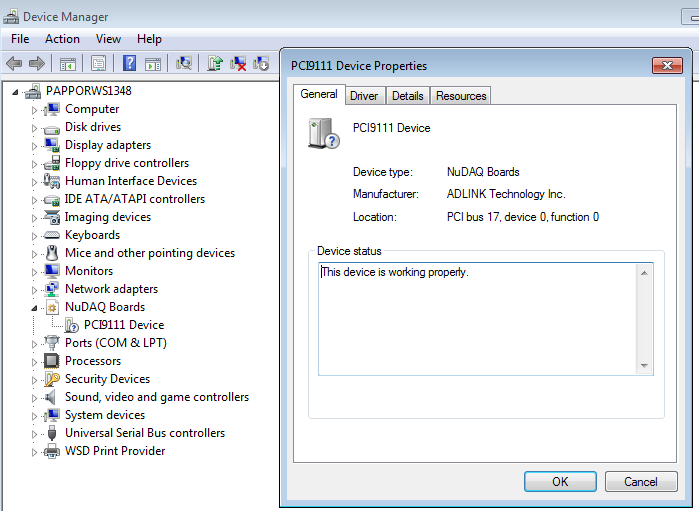Screen dimensions: 699x511
Task: Click OK in the properties dialog
Action: click(x=560, y=482)
